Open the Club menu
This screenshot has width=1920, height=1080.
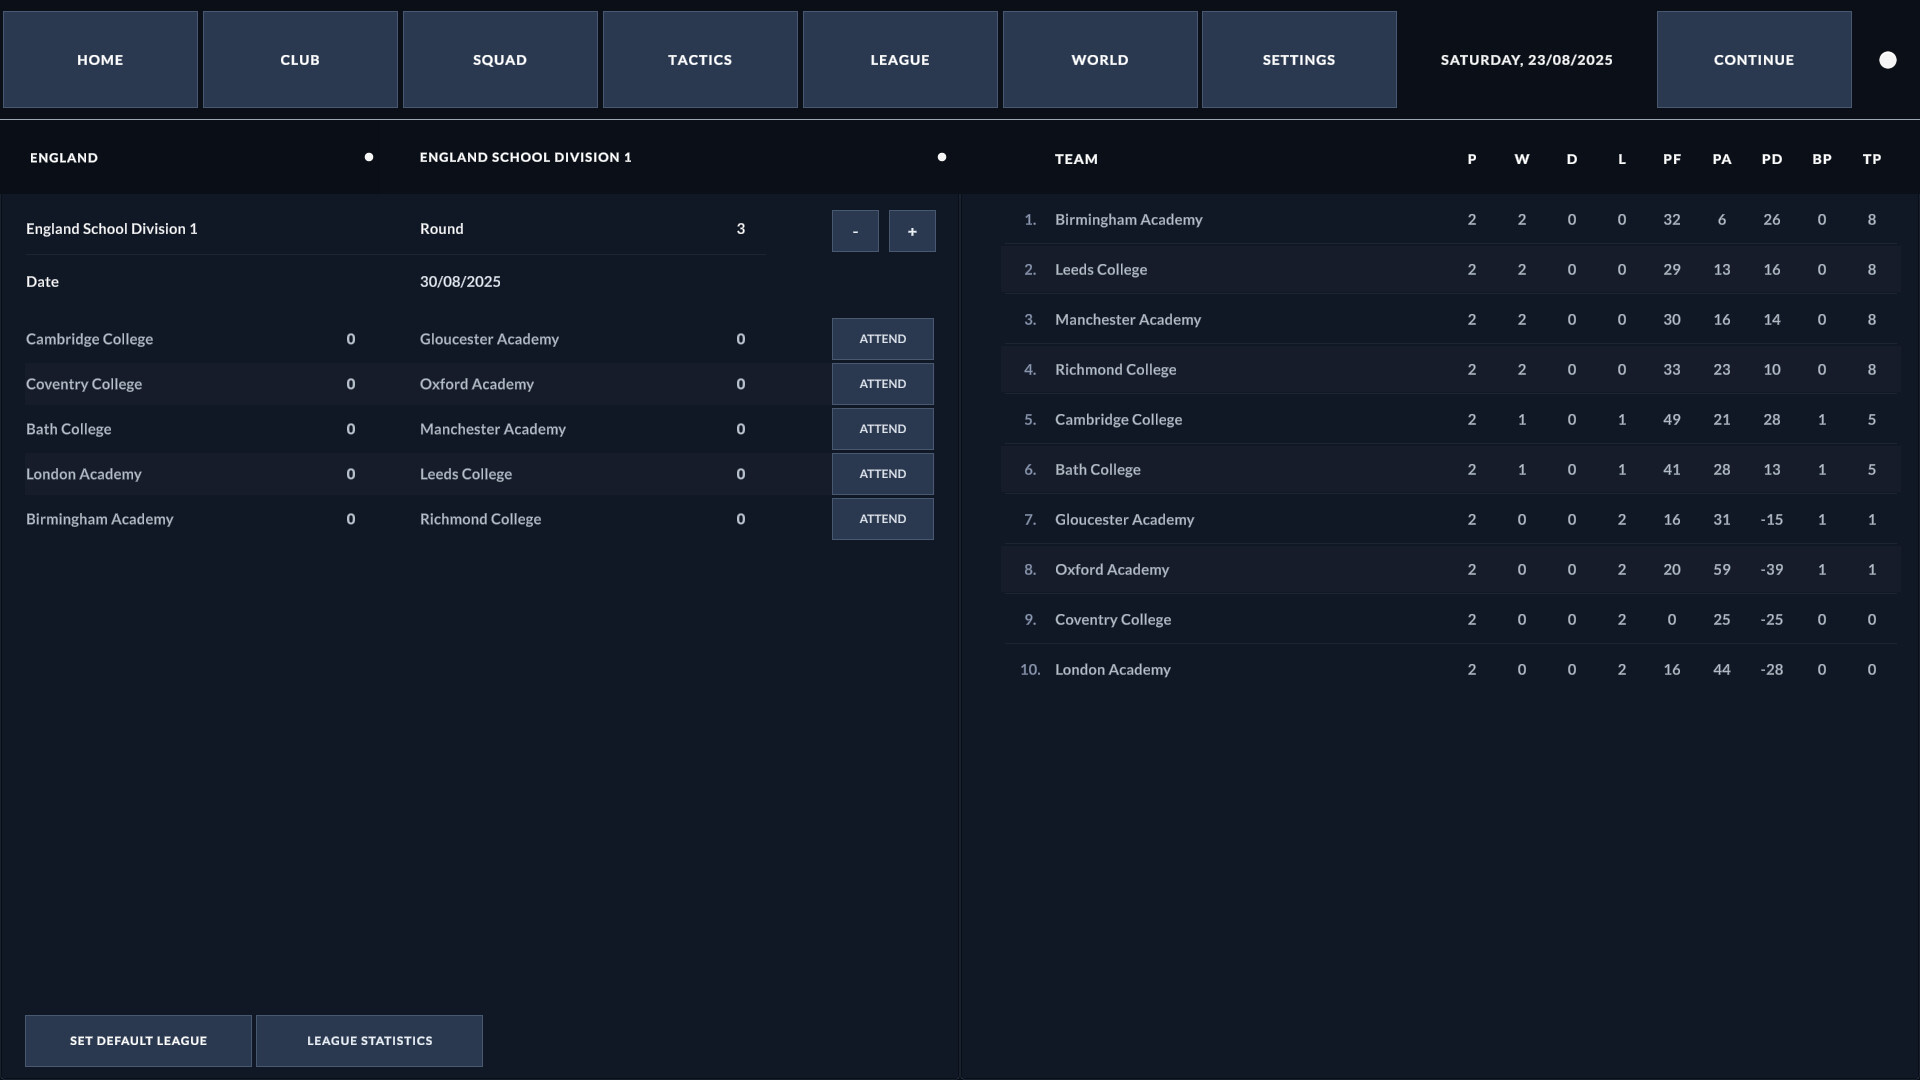point(300,60)
